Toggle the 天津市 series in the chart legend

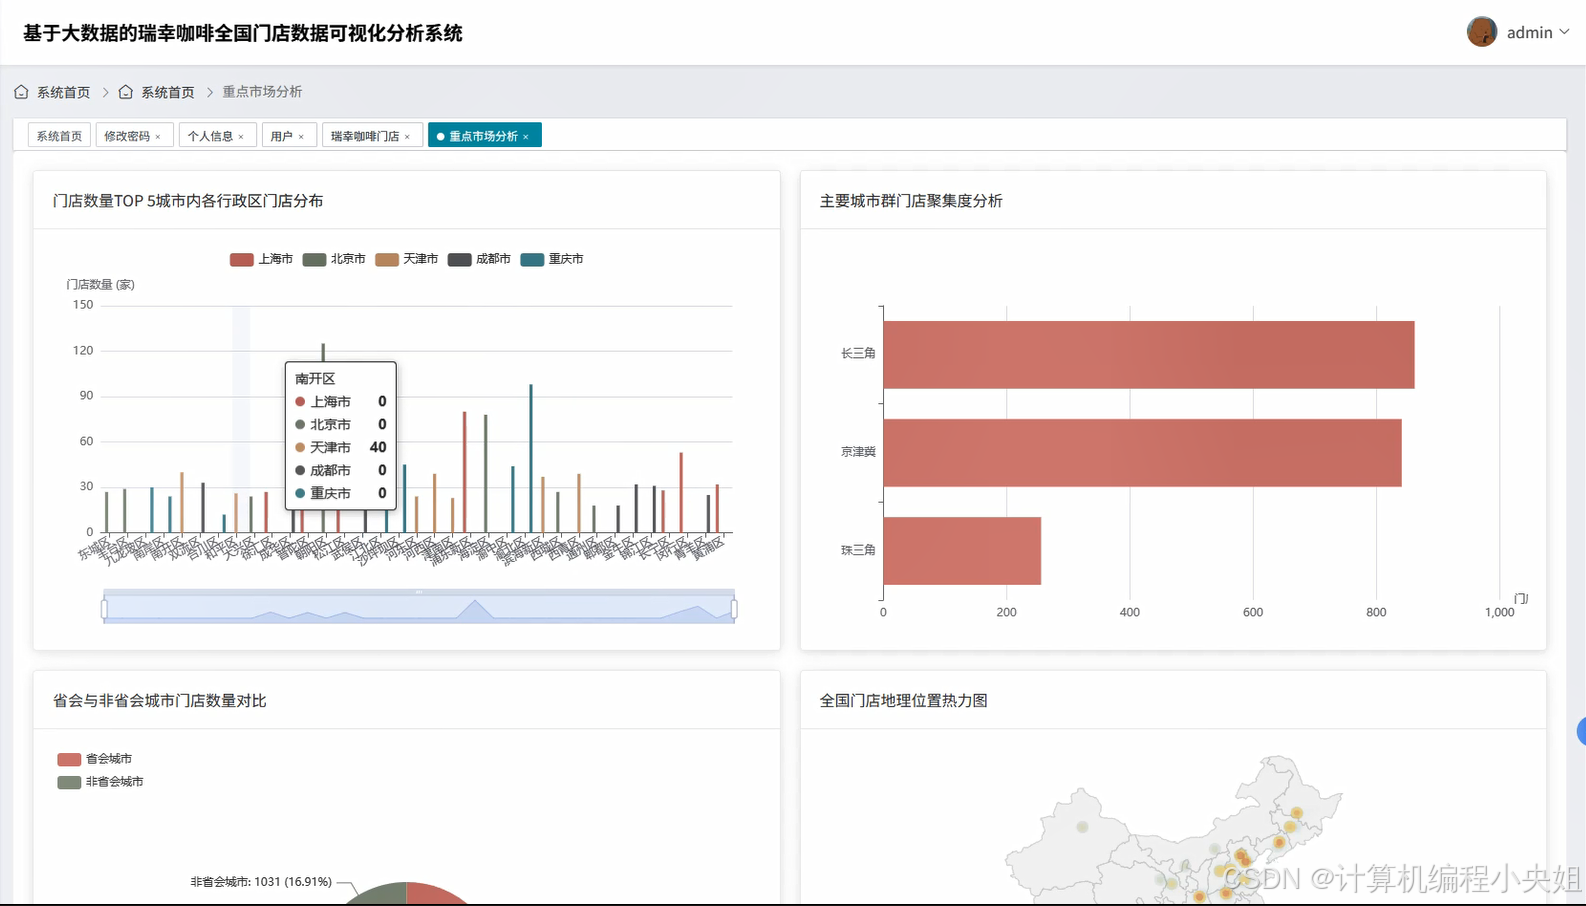(x=407, y=259)
